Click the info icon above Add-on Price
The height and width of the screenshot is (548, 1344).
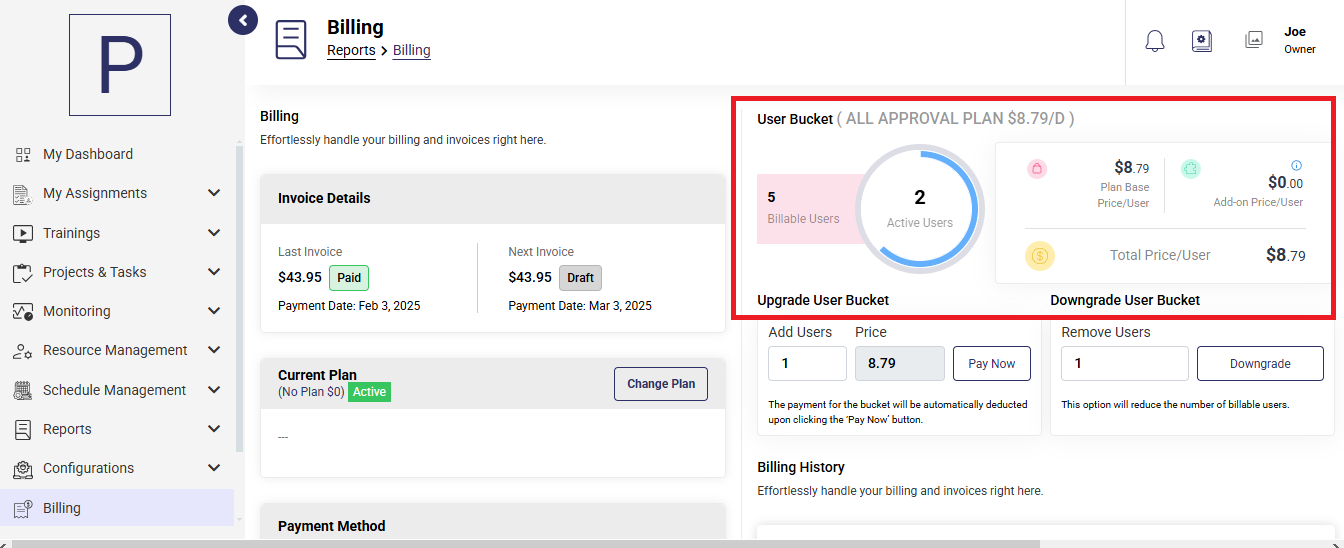tap(1297, 165)
